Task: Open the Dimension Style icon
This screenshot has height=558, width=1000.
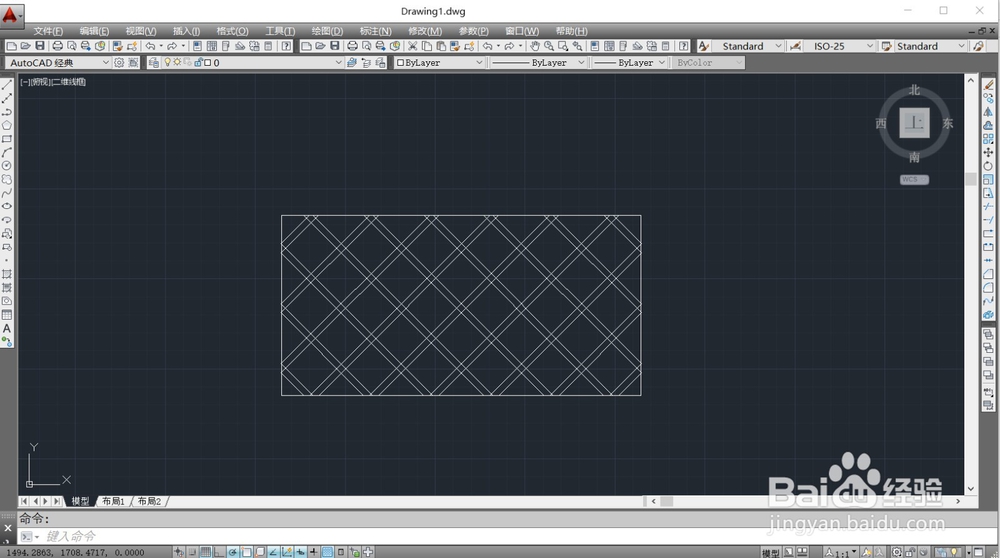Action: pos(795,46)
